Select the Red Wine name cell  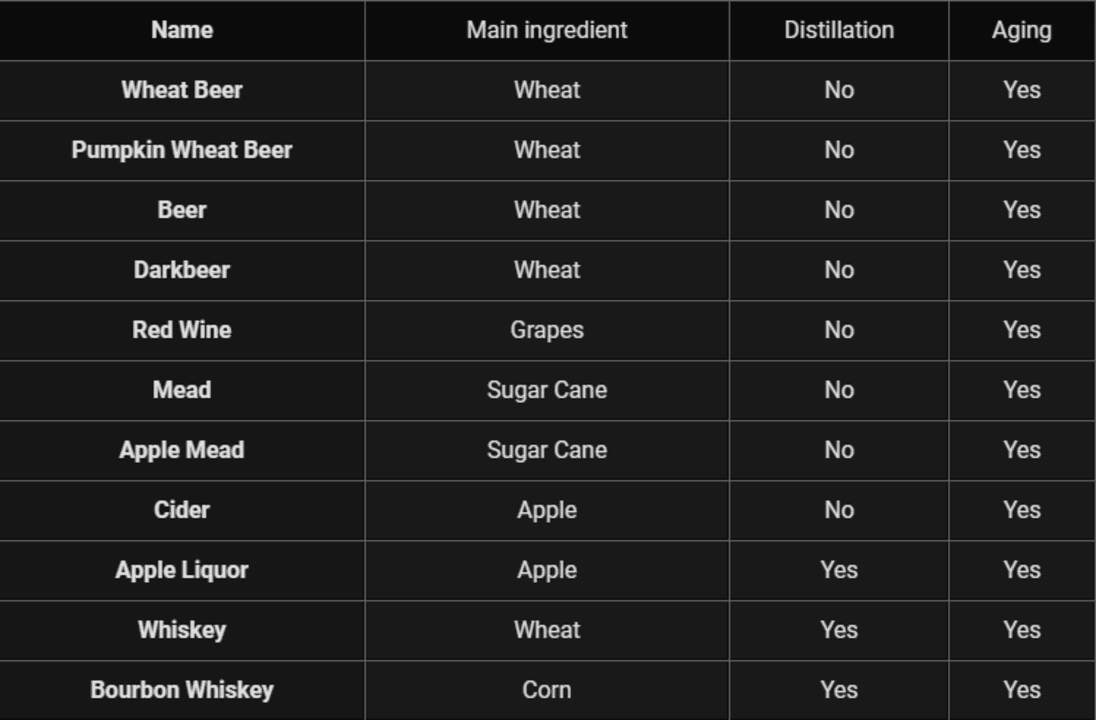tap(182, 331)
